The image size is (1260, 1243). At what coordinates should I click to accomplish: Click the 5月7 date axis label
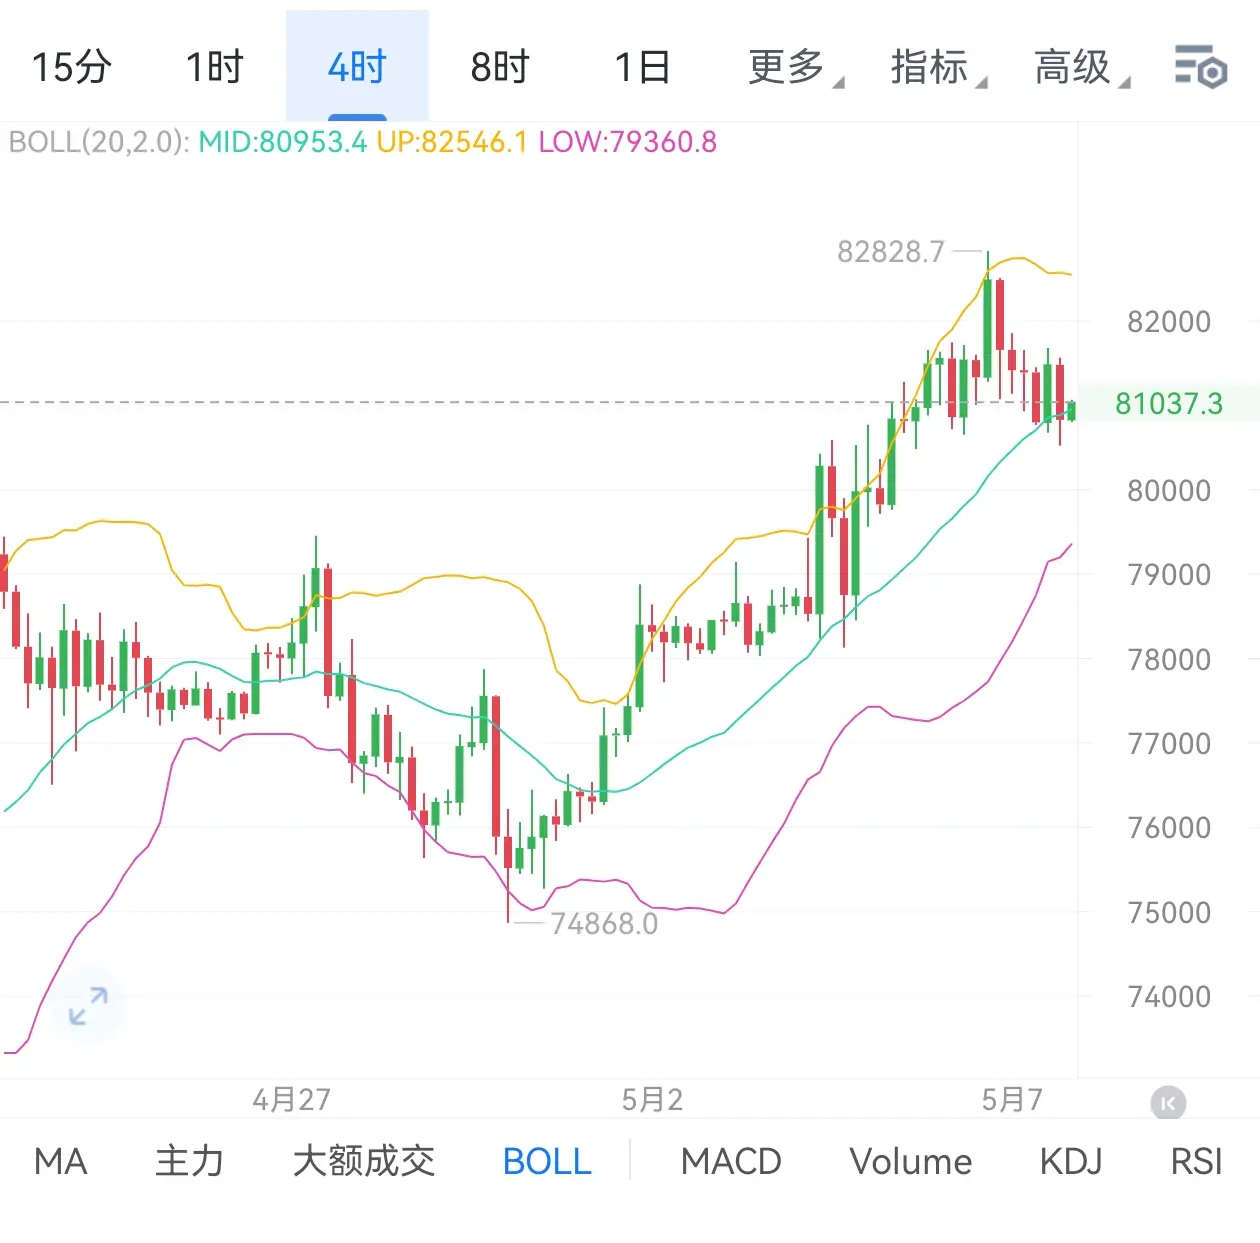pos(1012,1100)
